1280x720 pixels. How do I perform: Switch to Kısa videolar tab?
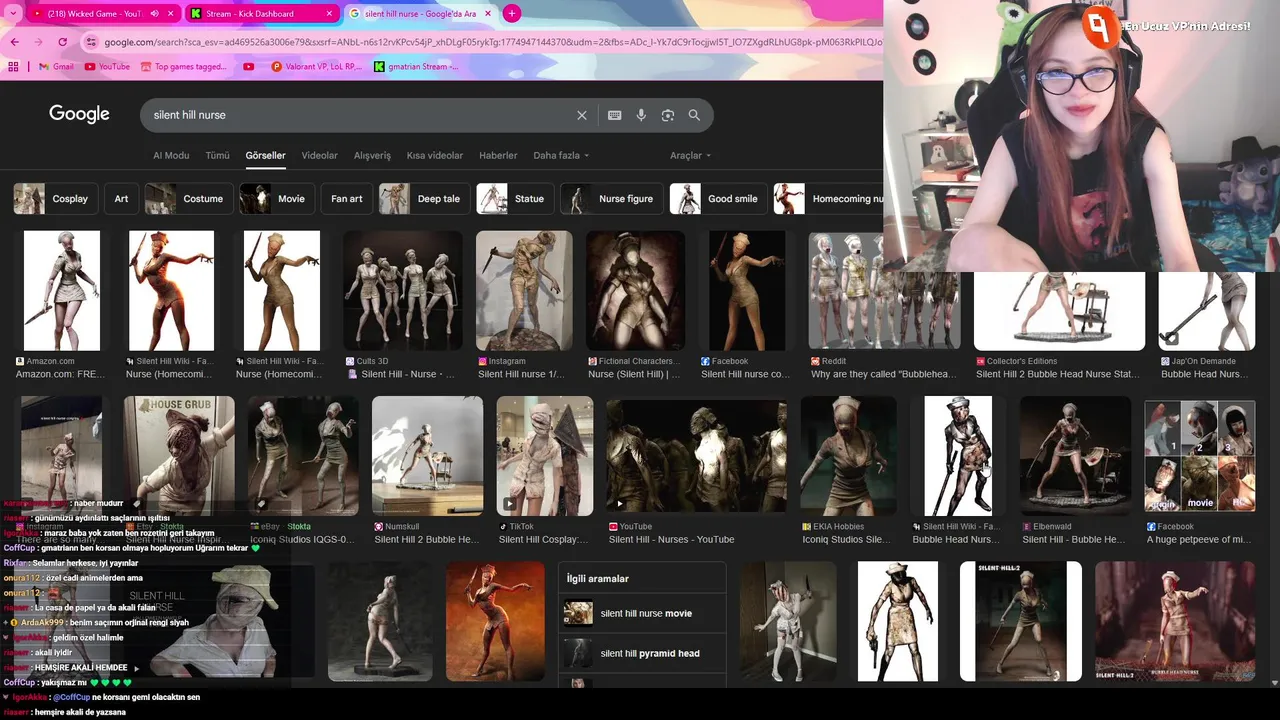435,155
